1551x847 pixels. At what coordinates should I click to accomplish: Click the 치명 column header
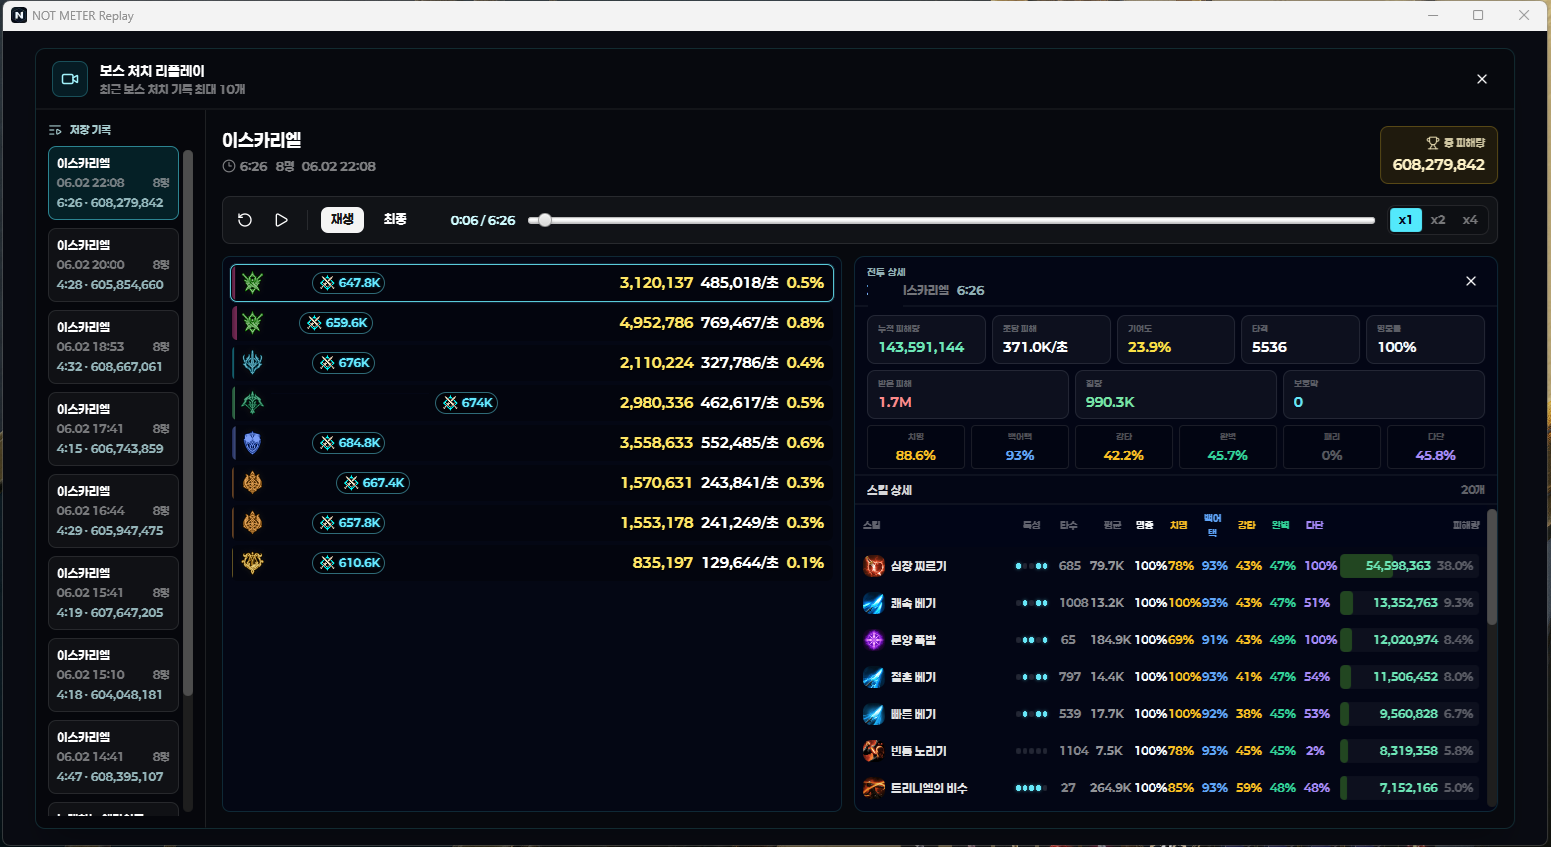[x=1179, y=525]
